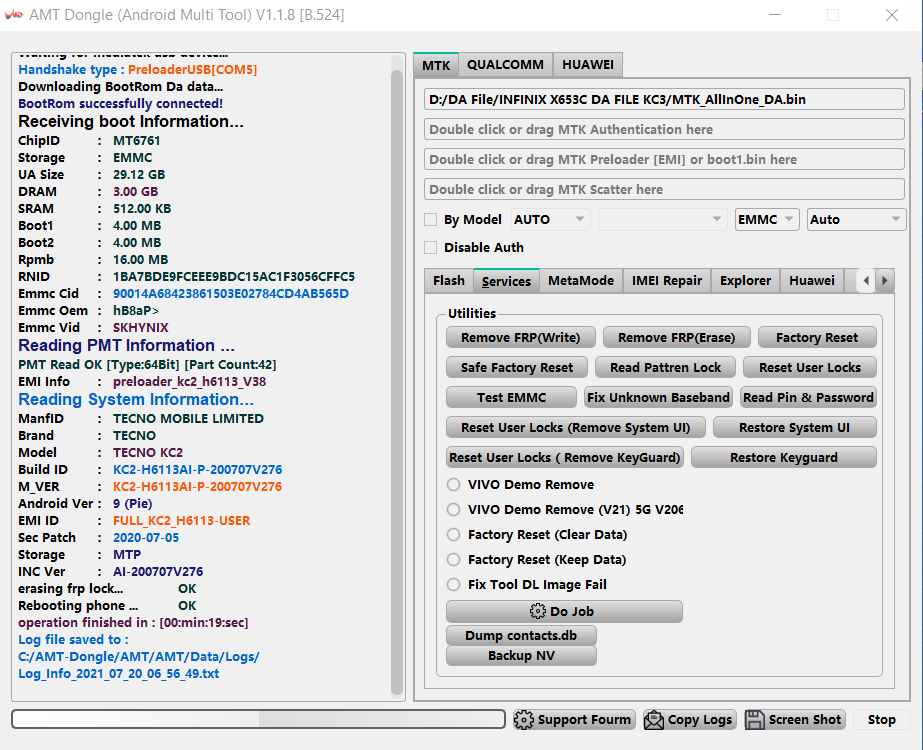Image resolution: width=923 pixels, height=750 pixels.
Task: Select VIVO Demo Remove (V21) 5G option
Action: point(453,509)
